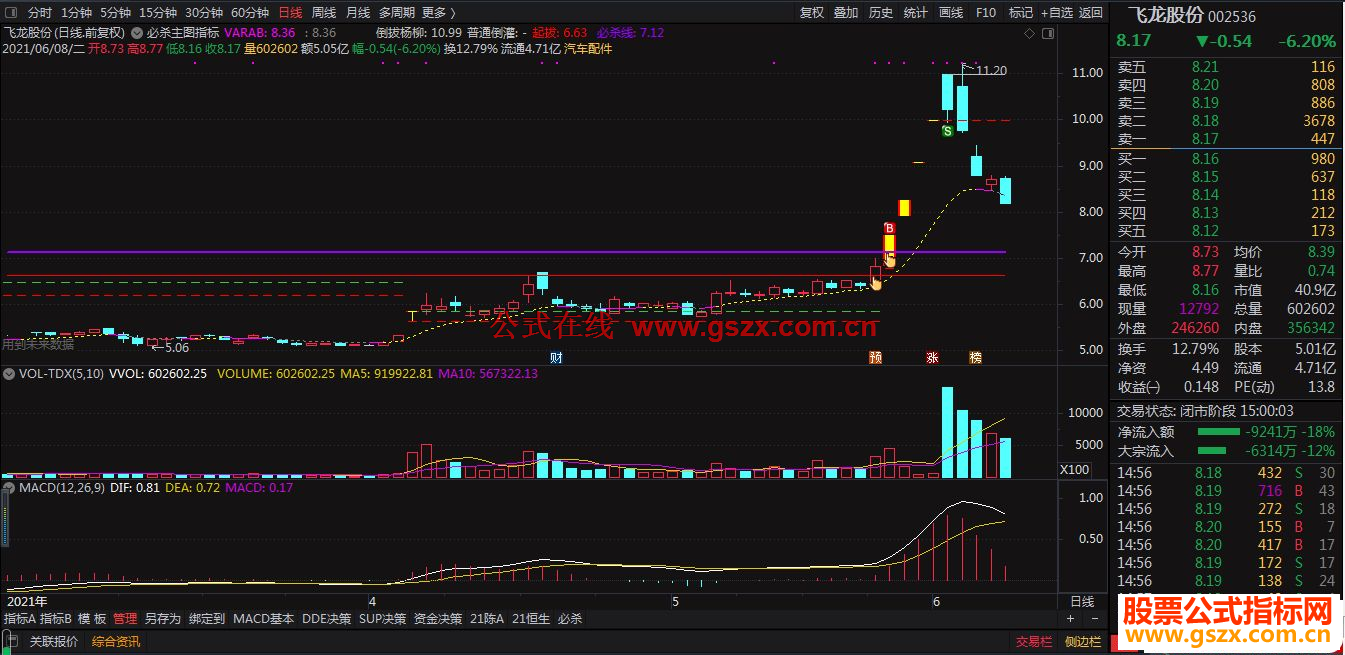Image resolution: width=1345 pixels, height=655 pixels.
Task: Collapse the MACD indicator panel arrow
Action: pyautogui.click(x=9, y=487)
